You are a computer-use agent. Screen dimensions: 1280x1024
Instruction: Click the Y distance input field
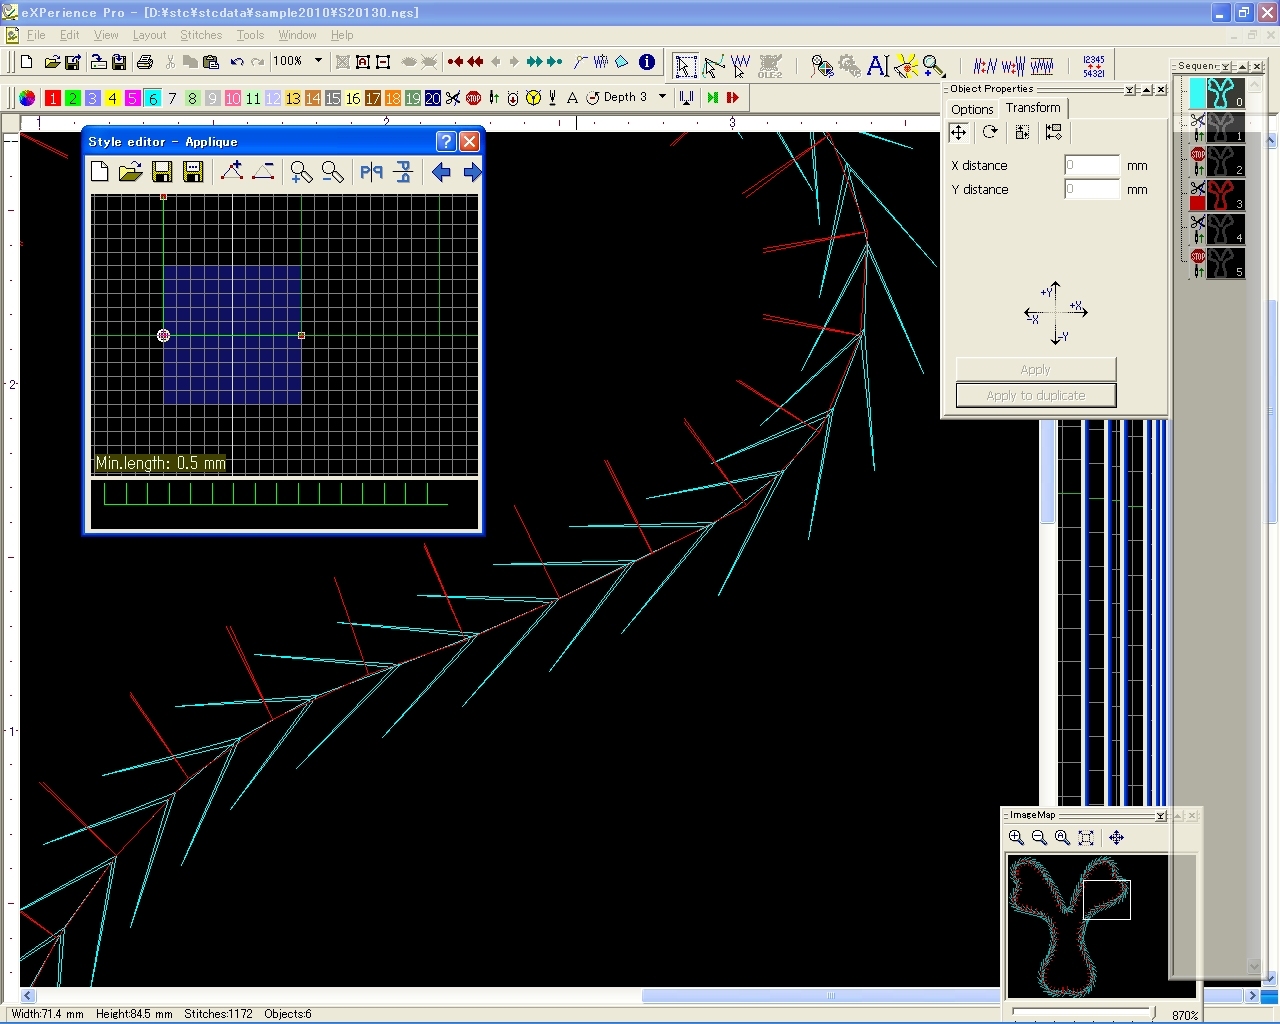(1092, 189)
